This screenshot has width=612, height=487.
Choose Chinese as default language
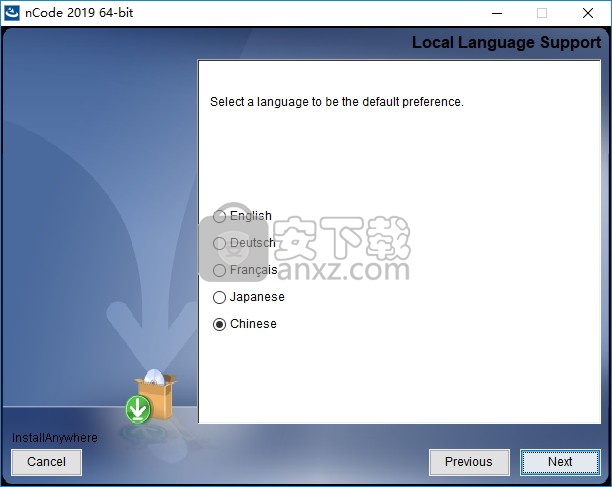219,324
